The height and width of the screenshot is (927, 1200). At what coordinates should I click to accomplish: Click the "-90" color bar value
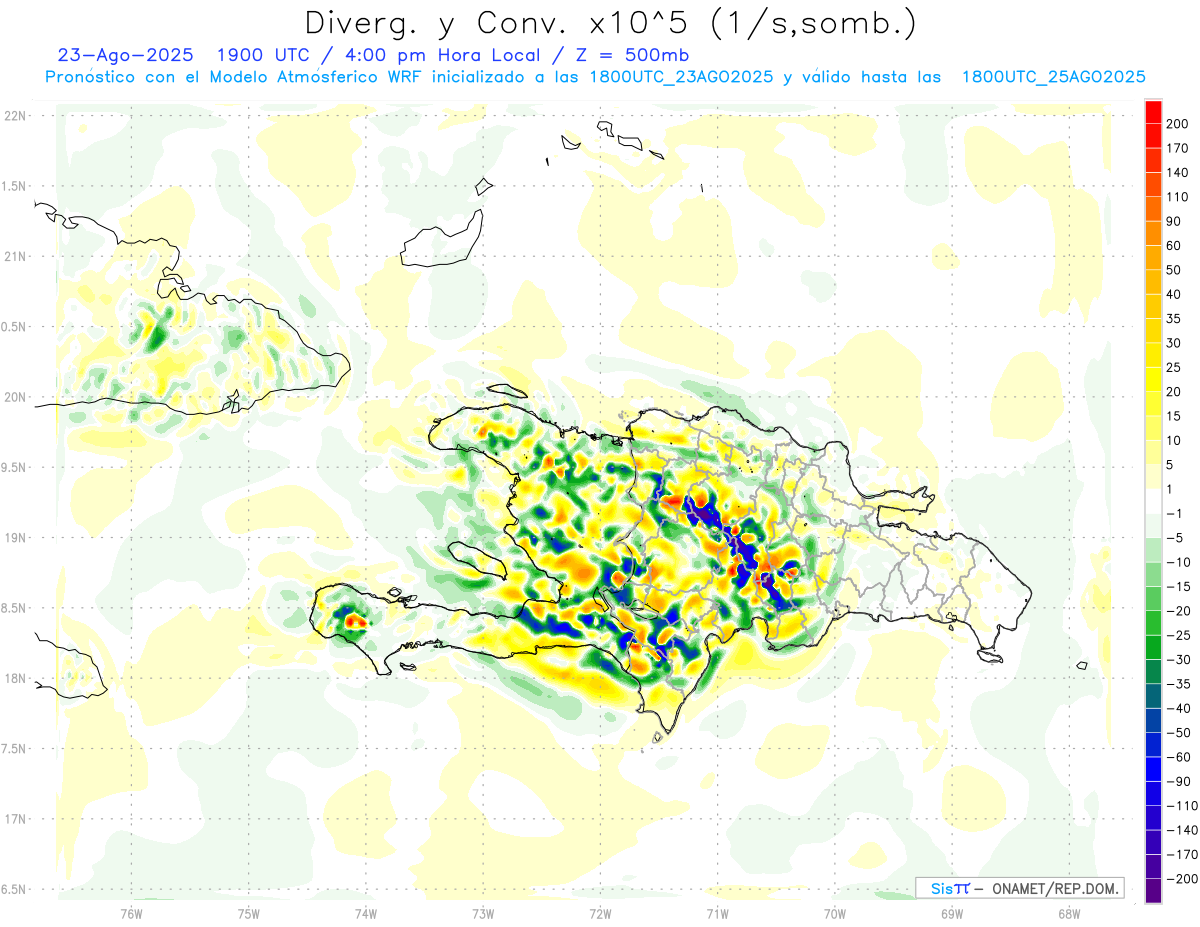(x=1177, y=781)
